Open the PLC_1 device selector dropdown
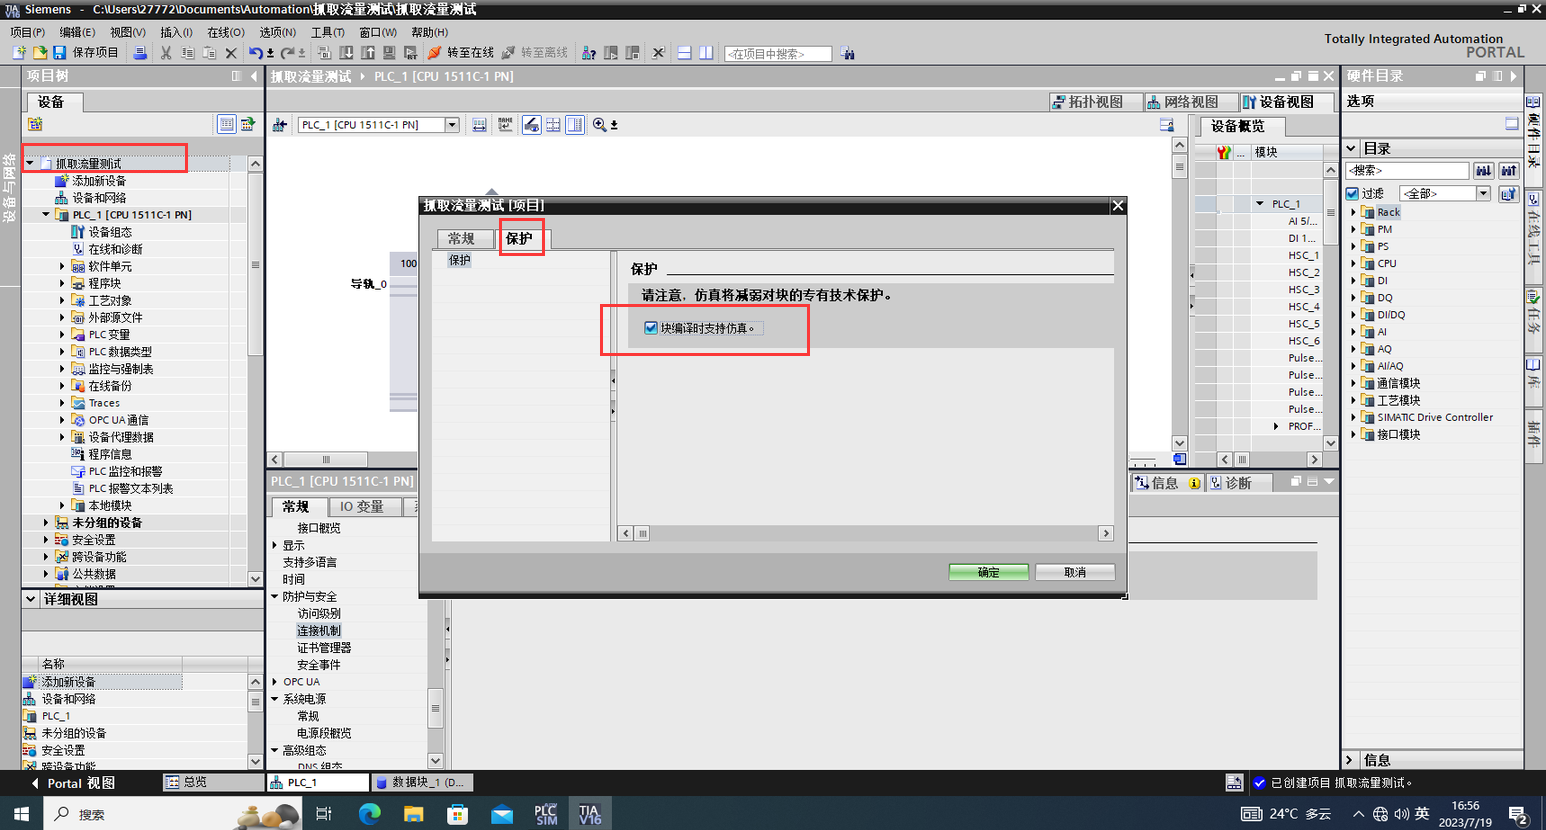The width and height of the screenshot is (1546, 830). (x=452, y=124)
